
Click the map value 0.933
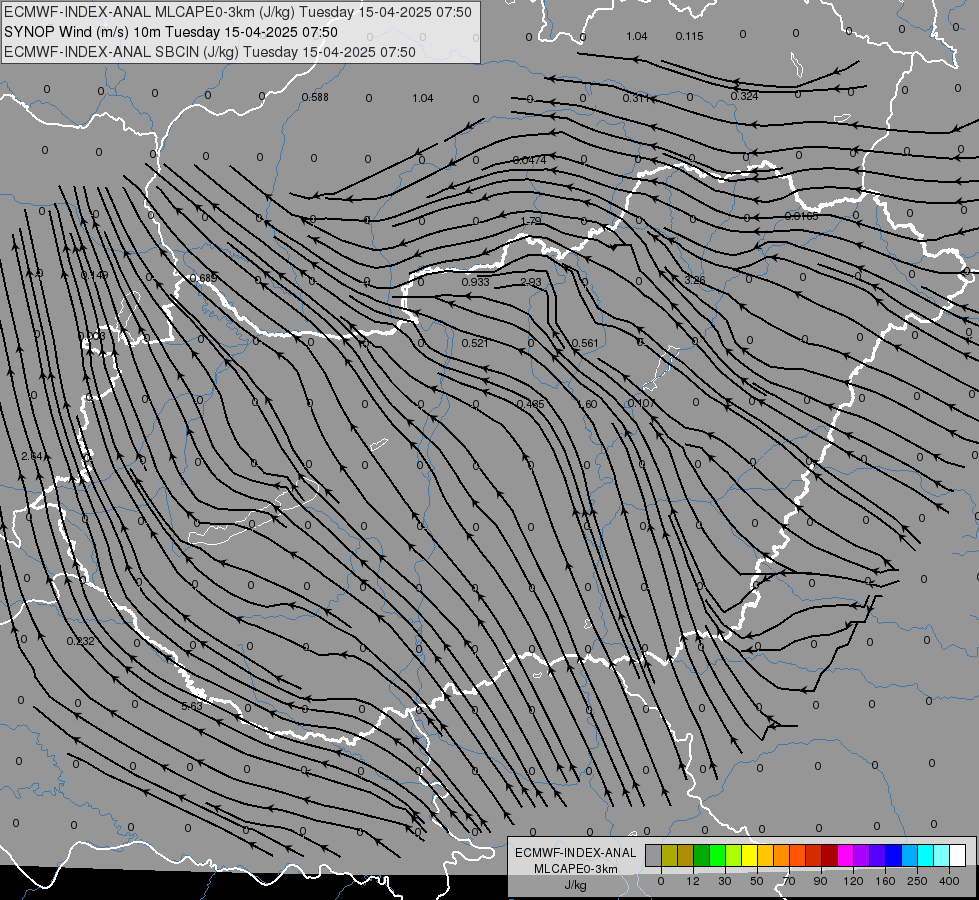coord(476,282)
